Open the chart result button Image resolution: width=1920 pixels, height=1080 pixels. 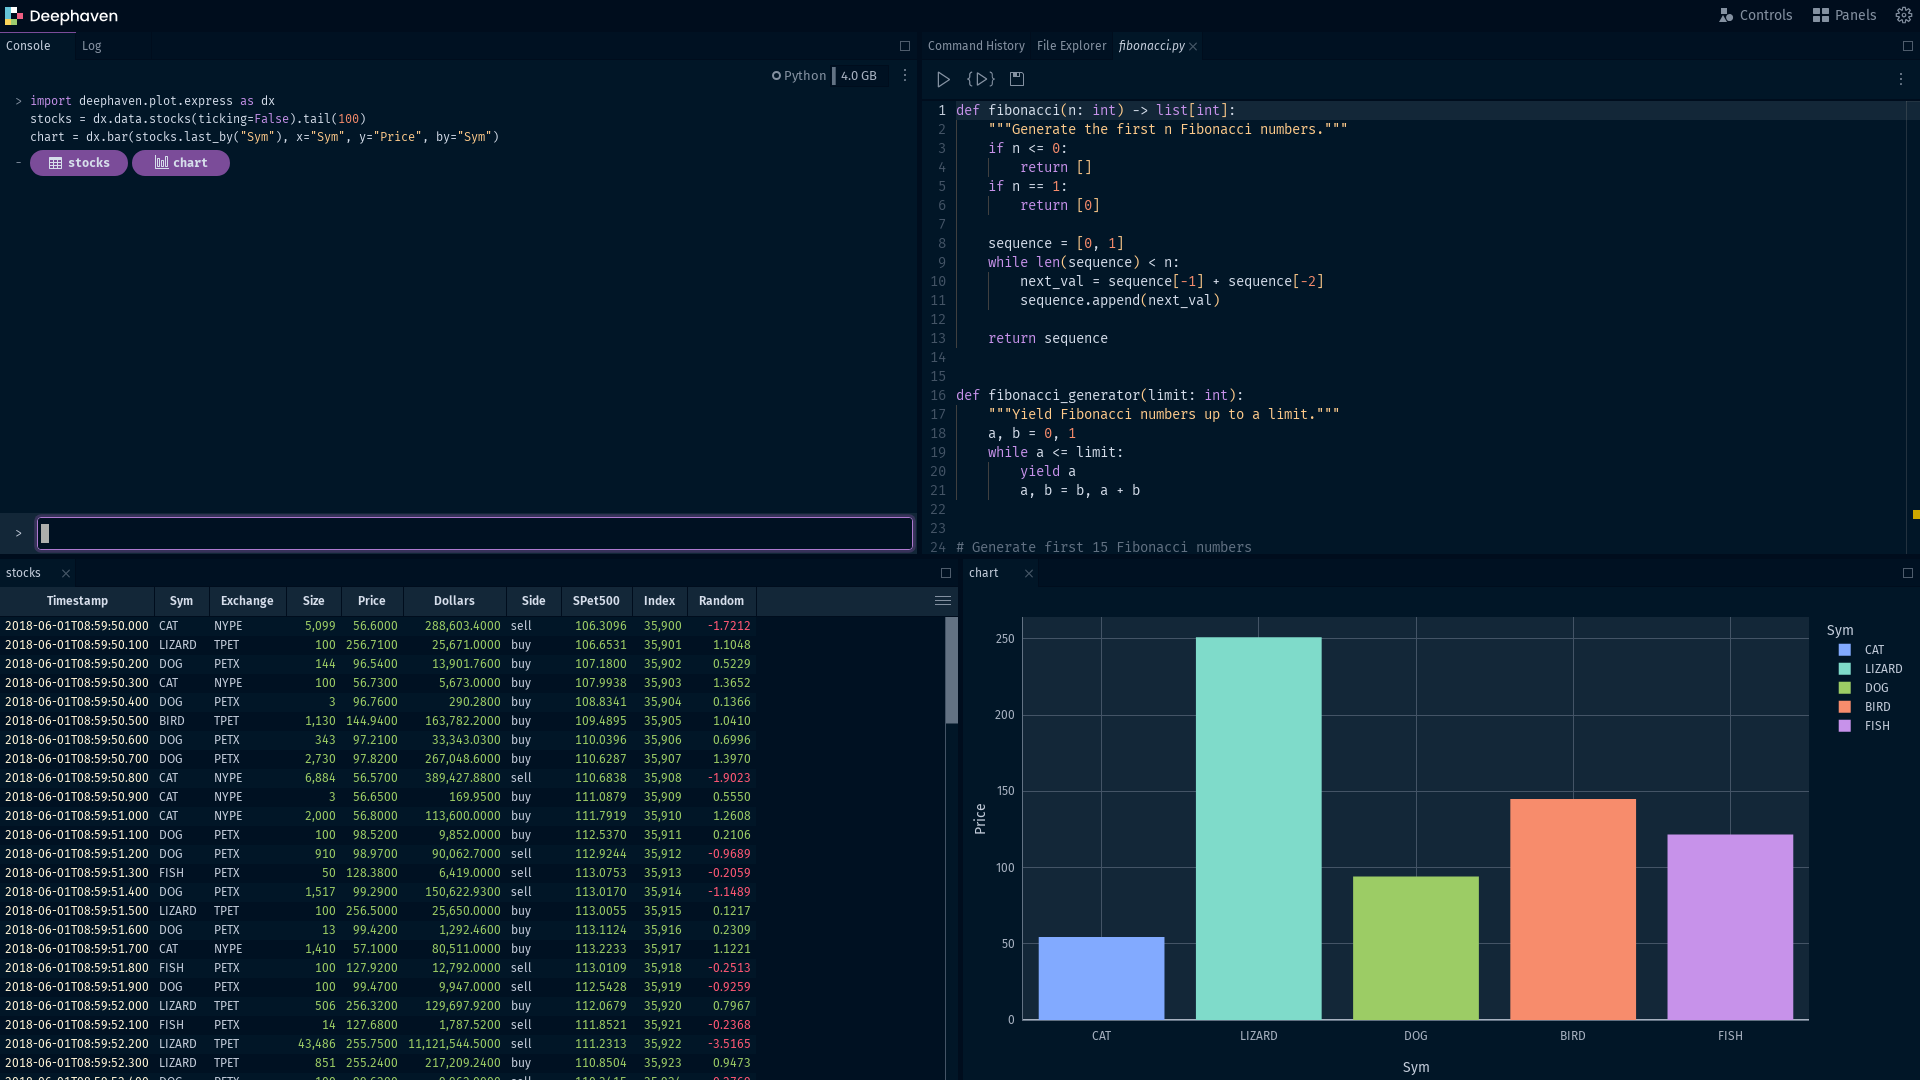click(181, 163)
